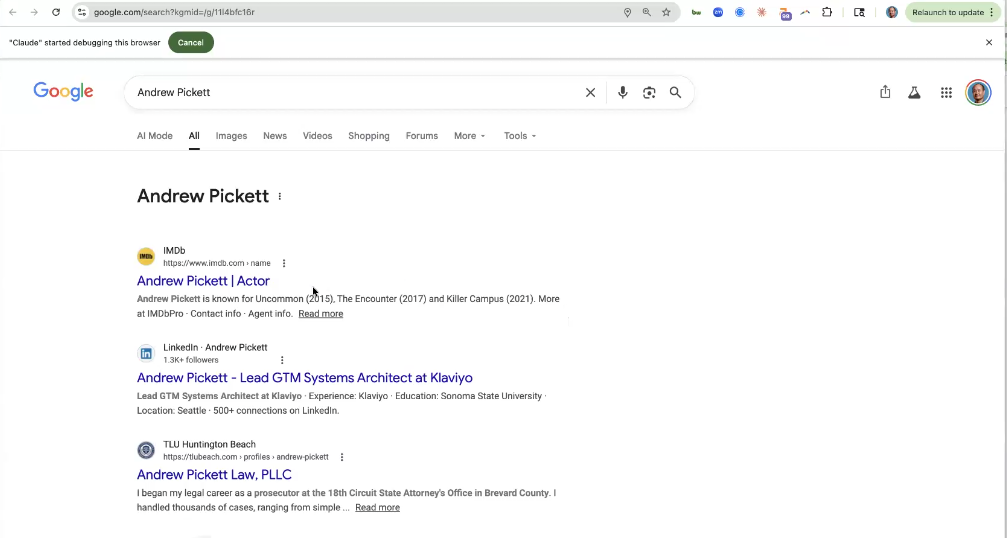Open options beside Andrew Pickett heading

pyautogui.click(x=279, y=196)
